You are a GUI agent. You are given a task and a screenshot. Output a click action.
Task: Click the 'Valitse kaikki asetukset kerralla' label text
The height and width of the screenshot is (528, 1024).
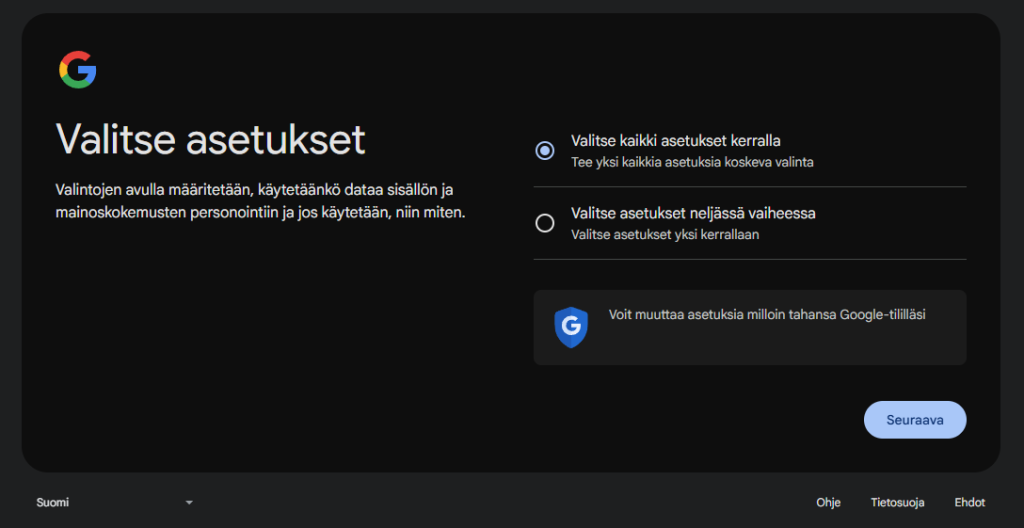[x=675, y=140]
